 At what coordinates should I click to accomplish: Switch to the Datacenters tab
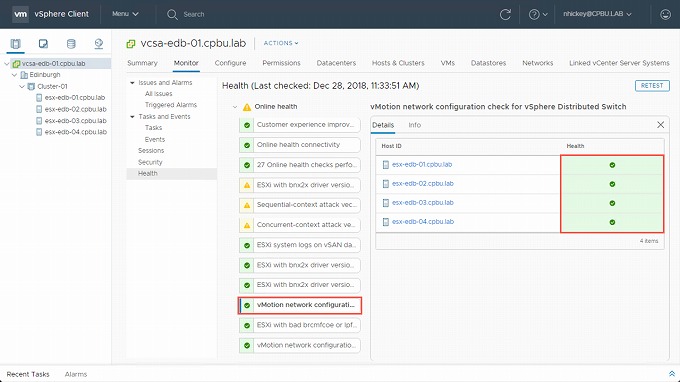click(x=336, y=63)
